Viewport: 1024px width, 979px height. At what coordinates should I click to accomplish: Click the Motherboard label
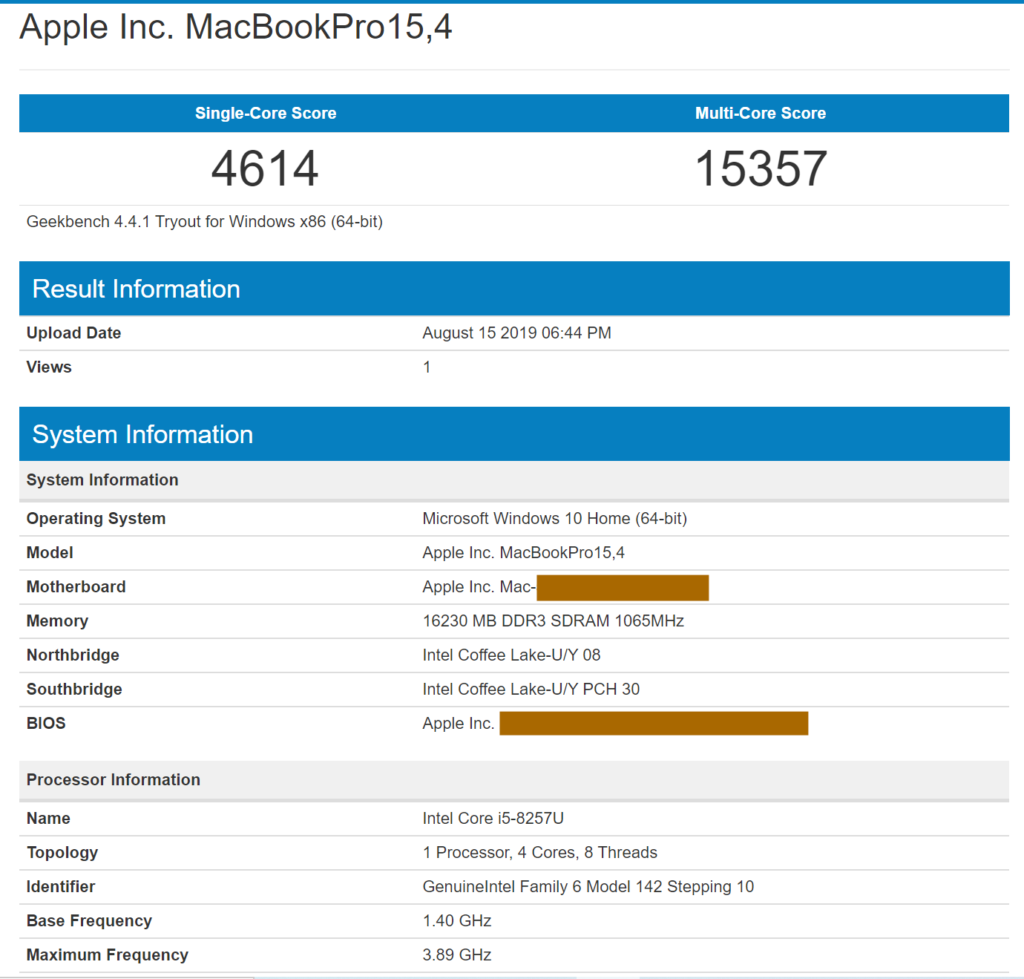tap(76, 586)
